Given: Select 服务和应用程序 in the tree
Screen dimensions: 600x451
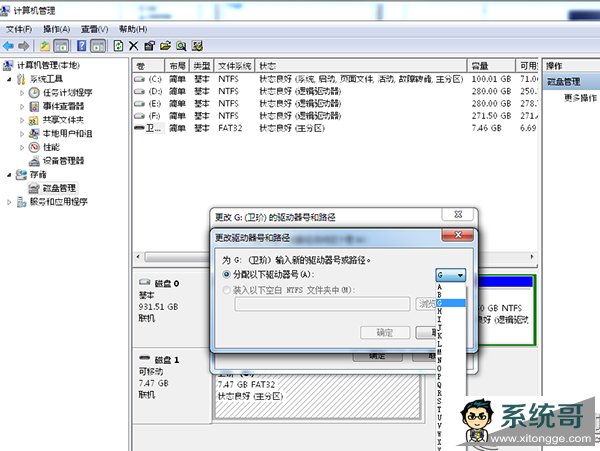Looking at the screenshot, I should 59,202.
